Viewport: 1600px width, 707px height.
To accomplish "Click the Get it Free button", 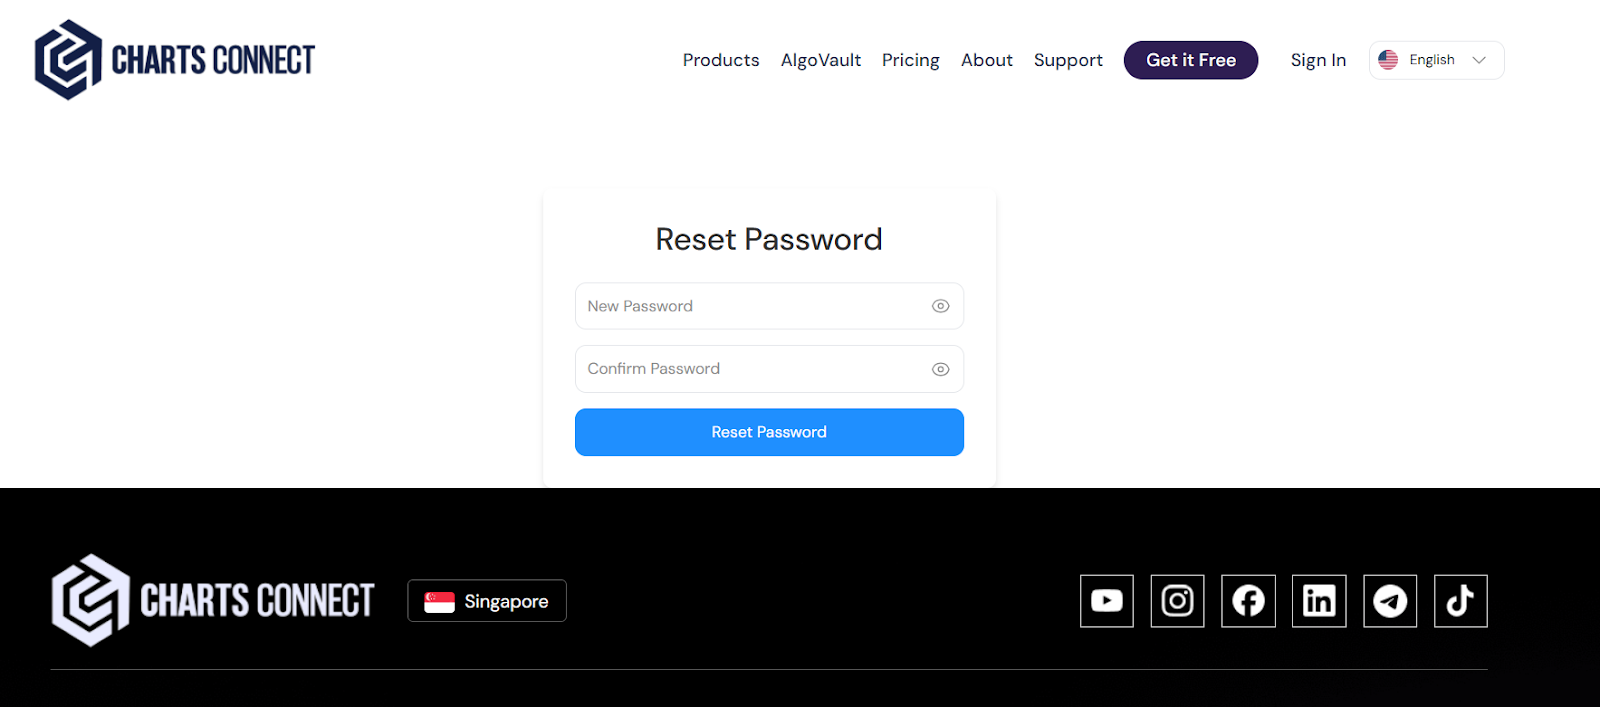I will coord(1190,60).
